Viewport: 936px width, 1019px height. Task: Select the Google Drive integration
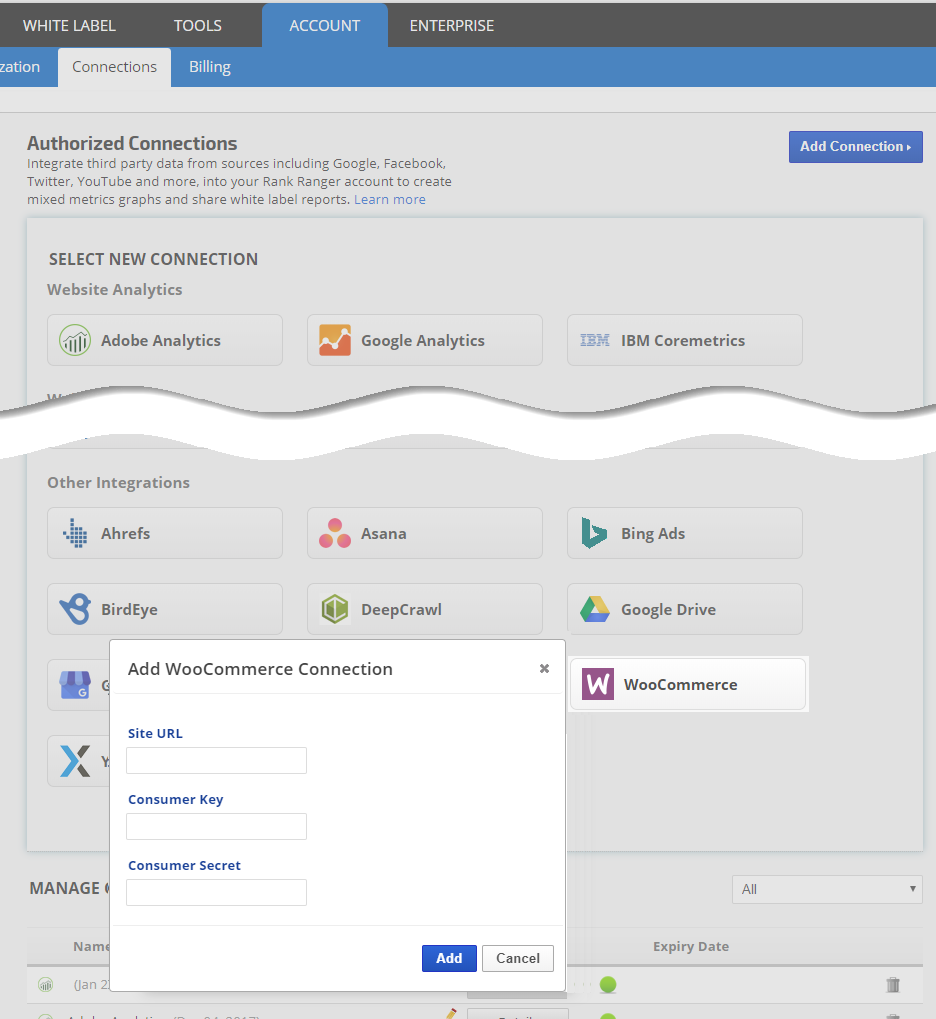point(684,609)
